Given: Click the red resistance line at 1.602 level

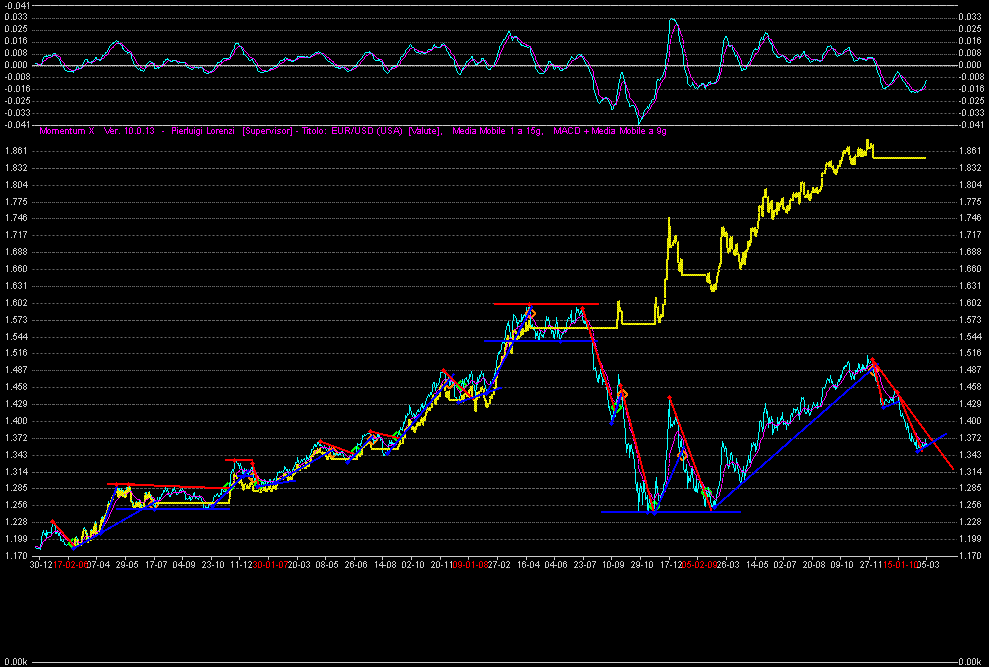Looking at the screenshot, I should point(545,304).
